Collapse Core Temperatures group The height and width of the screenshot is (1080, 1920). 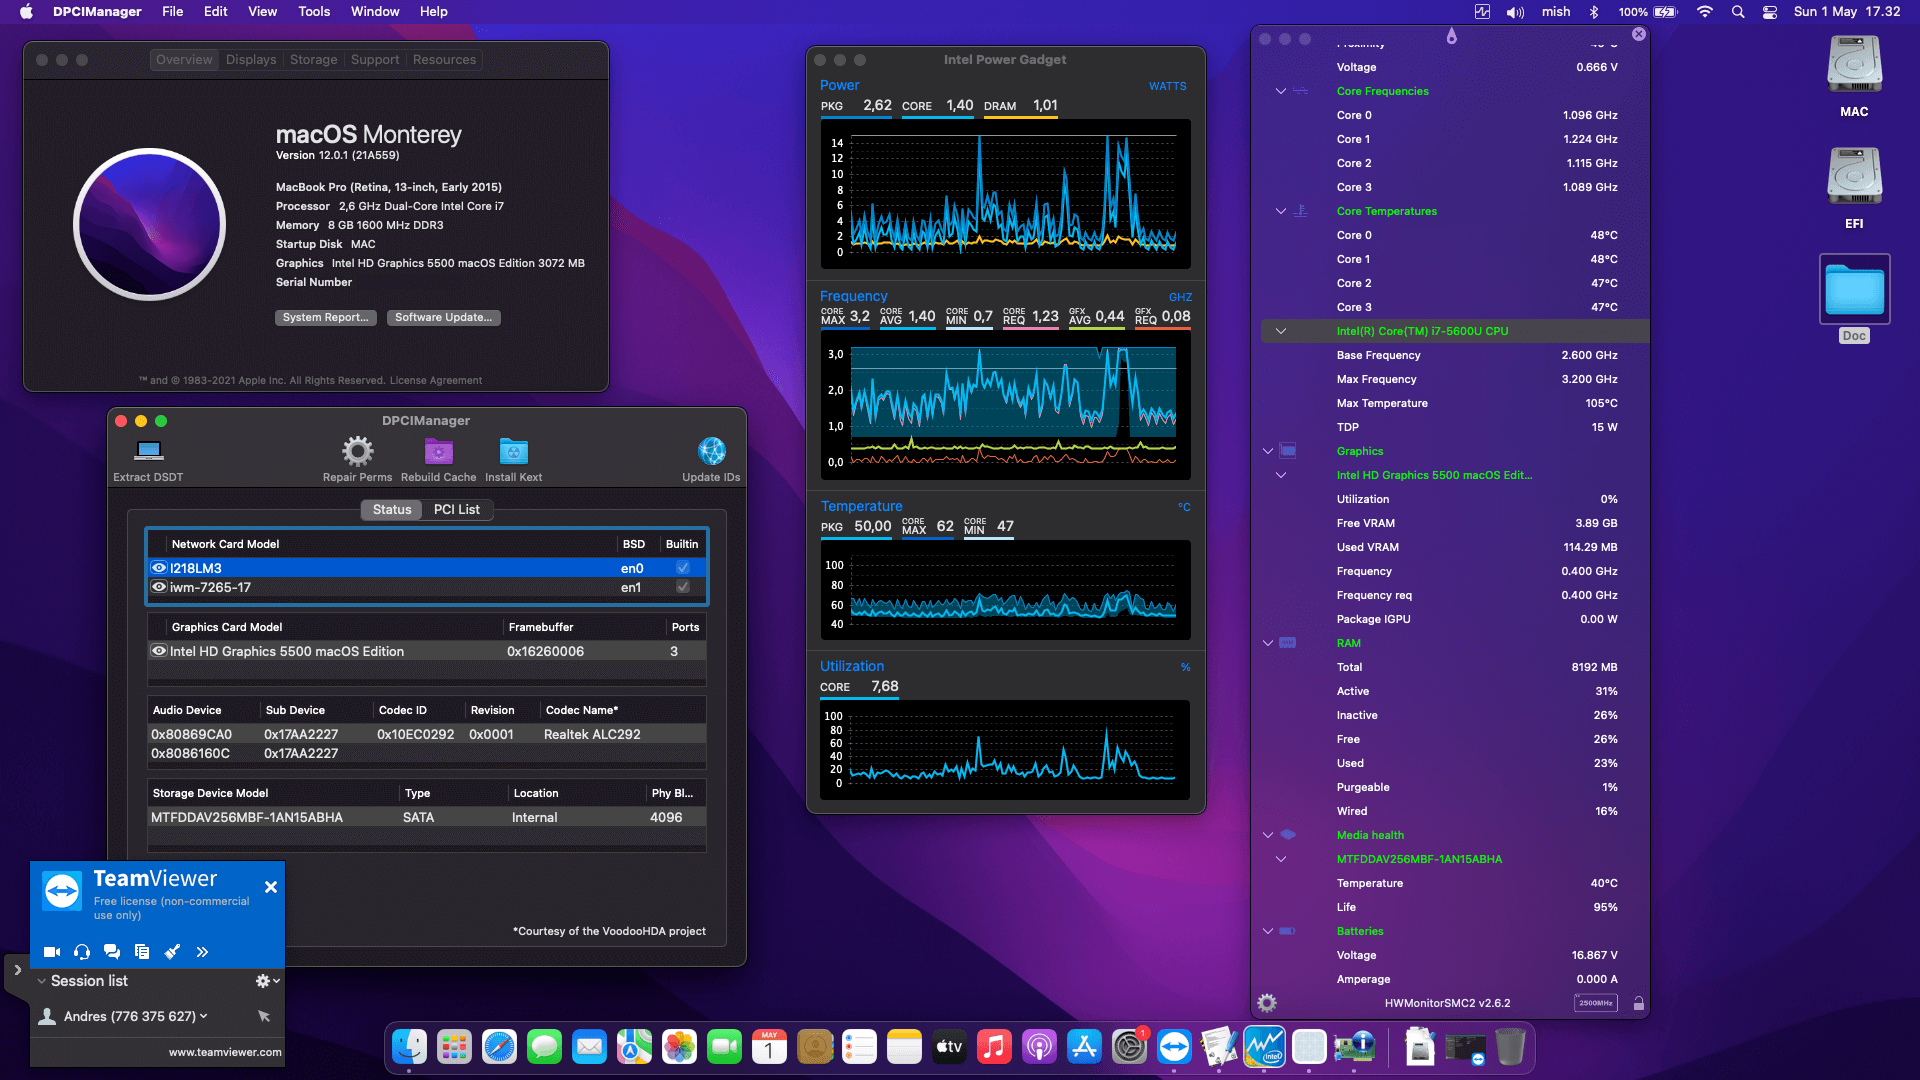[1281, 211]
